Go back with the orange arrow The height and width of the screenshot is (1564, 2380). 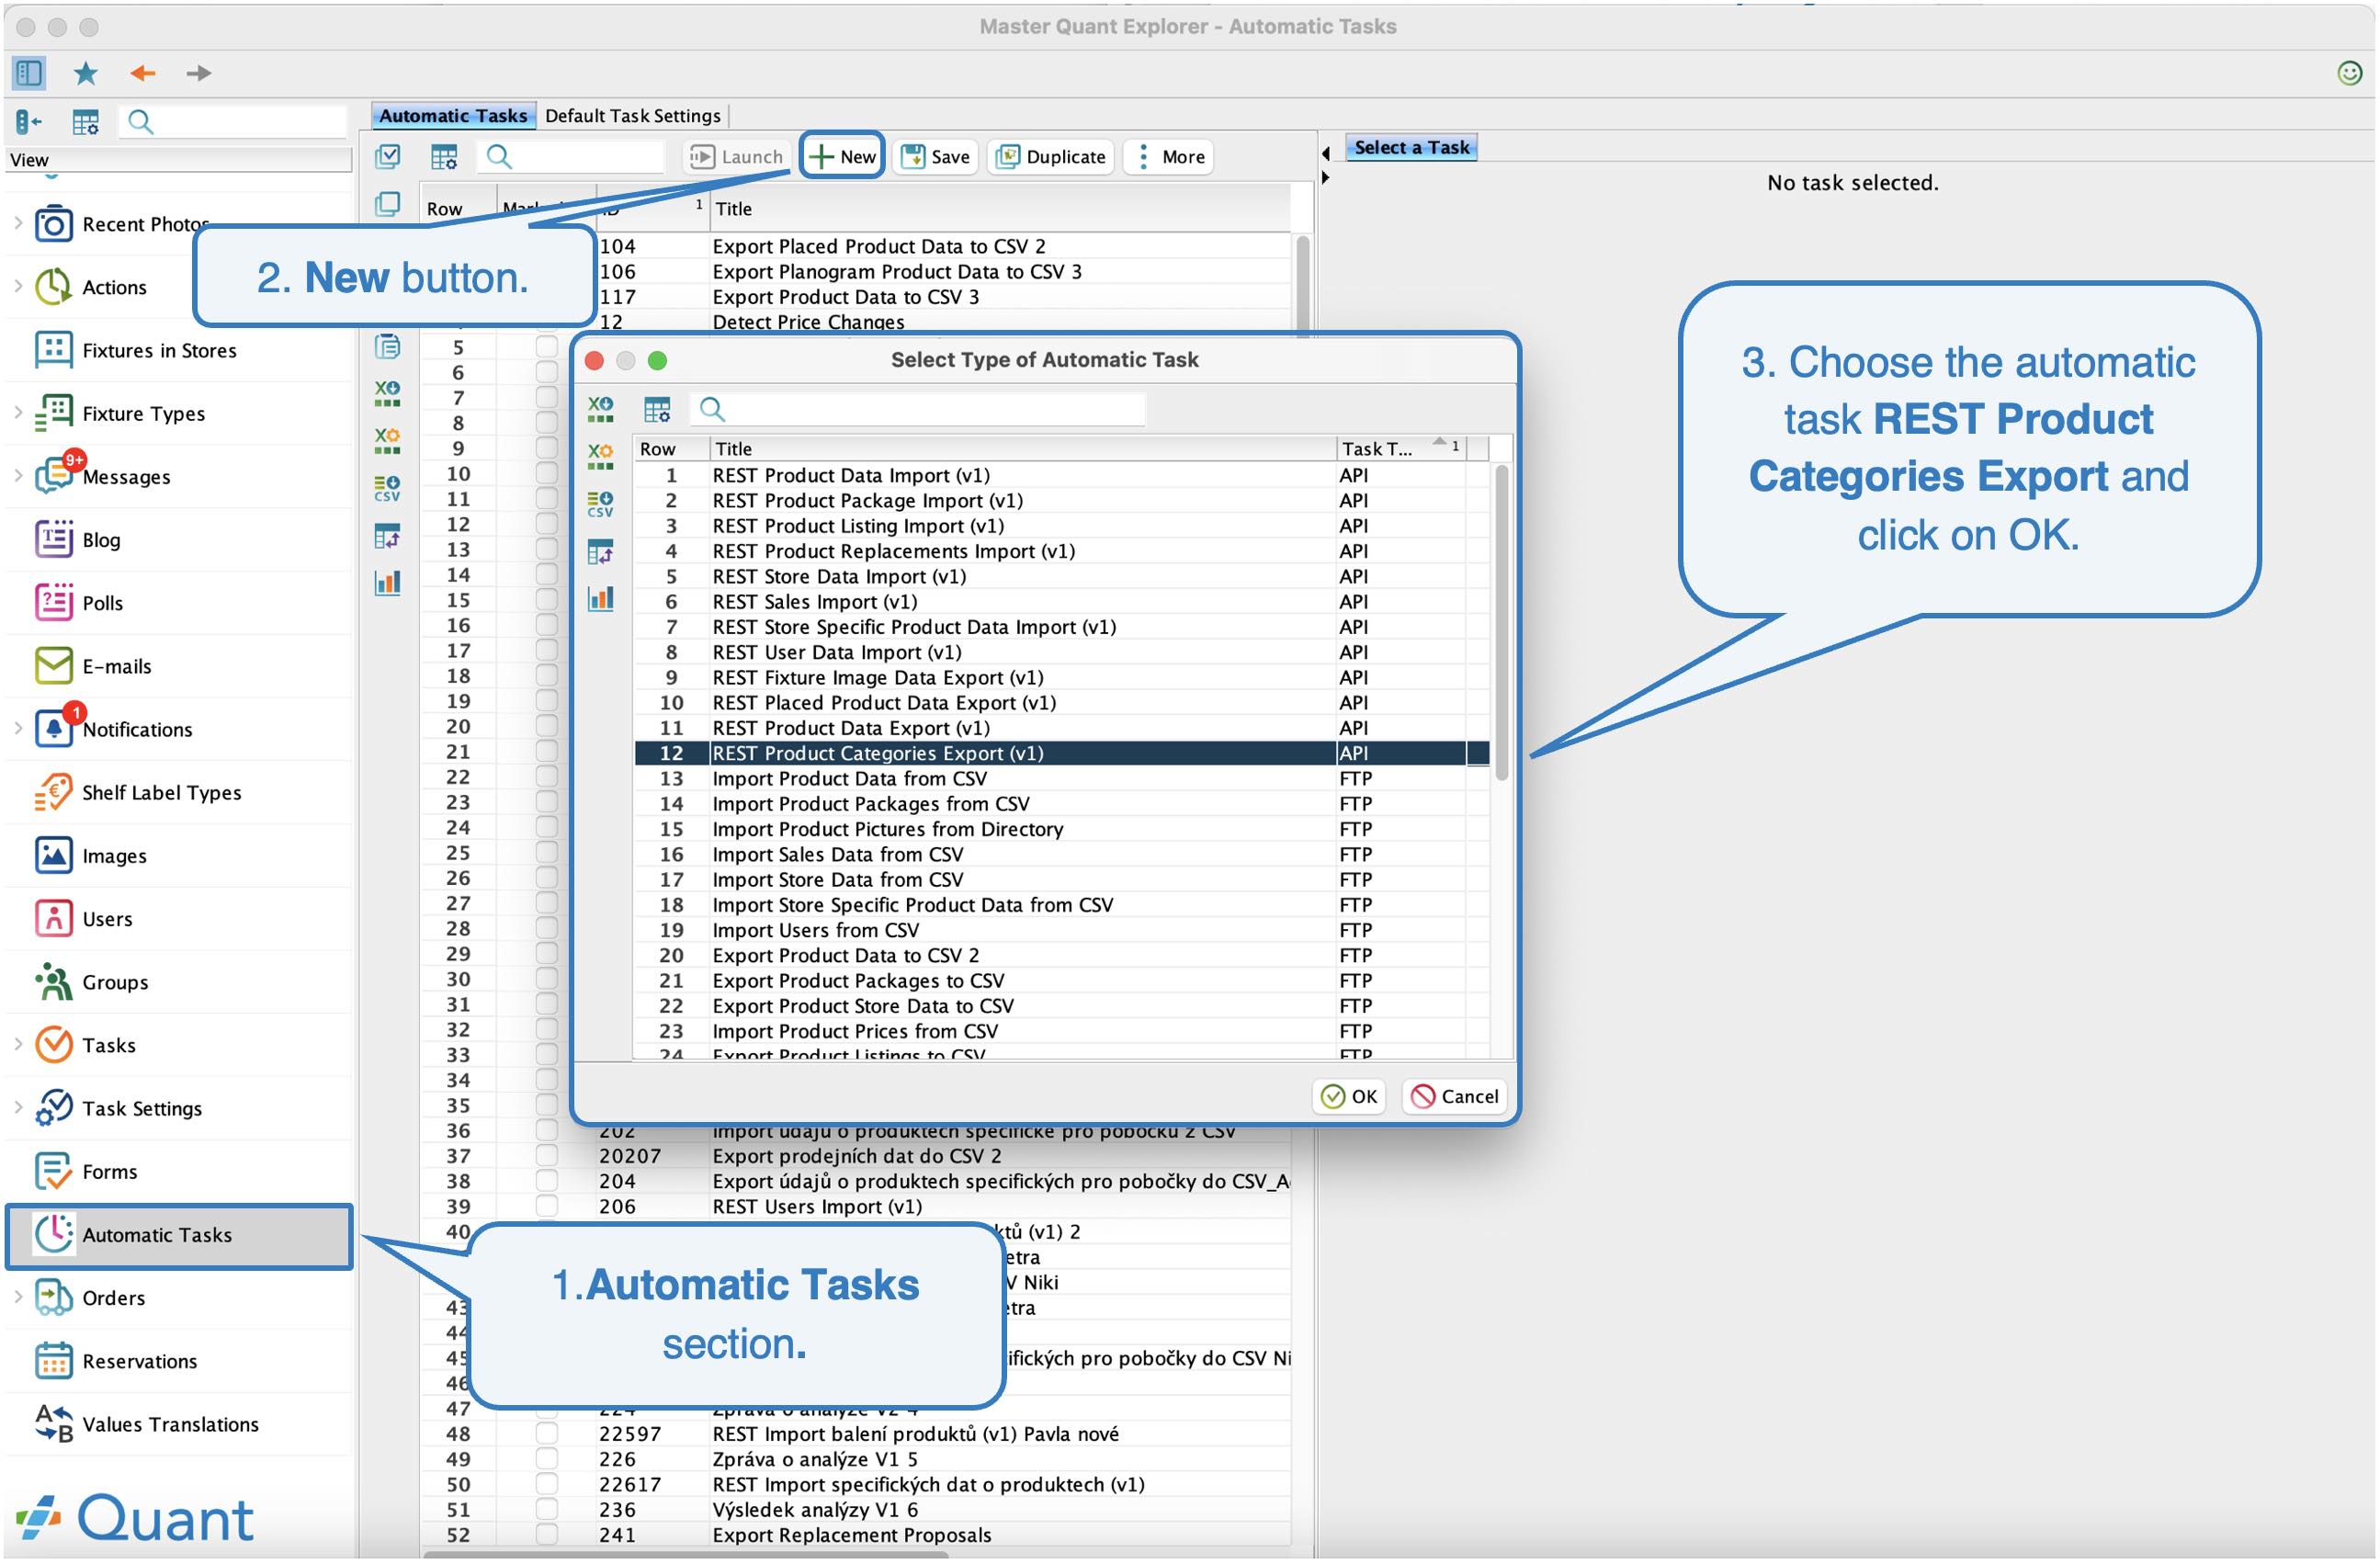(143, 73)
